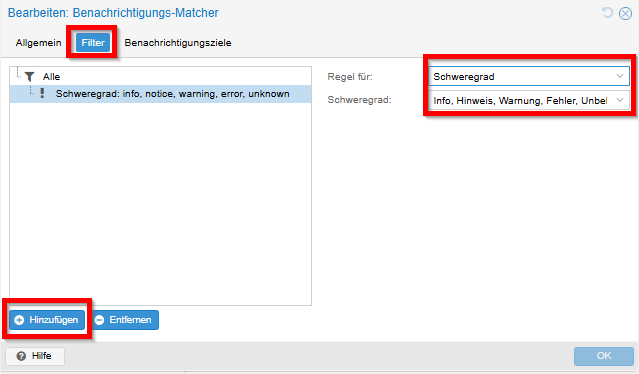Screen dimensions: 639x374
Task: Click the dialog title Bearbeiten: Benachrichtigungs-Matcher
Action: pyautogui.click(x=113, y=13)
